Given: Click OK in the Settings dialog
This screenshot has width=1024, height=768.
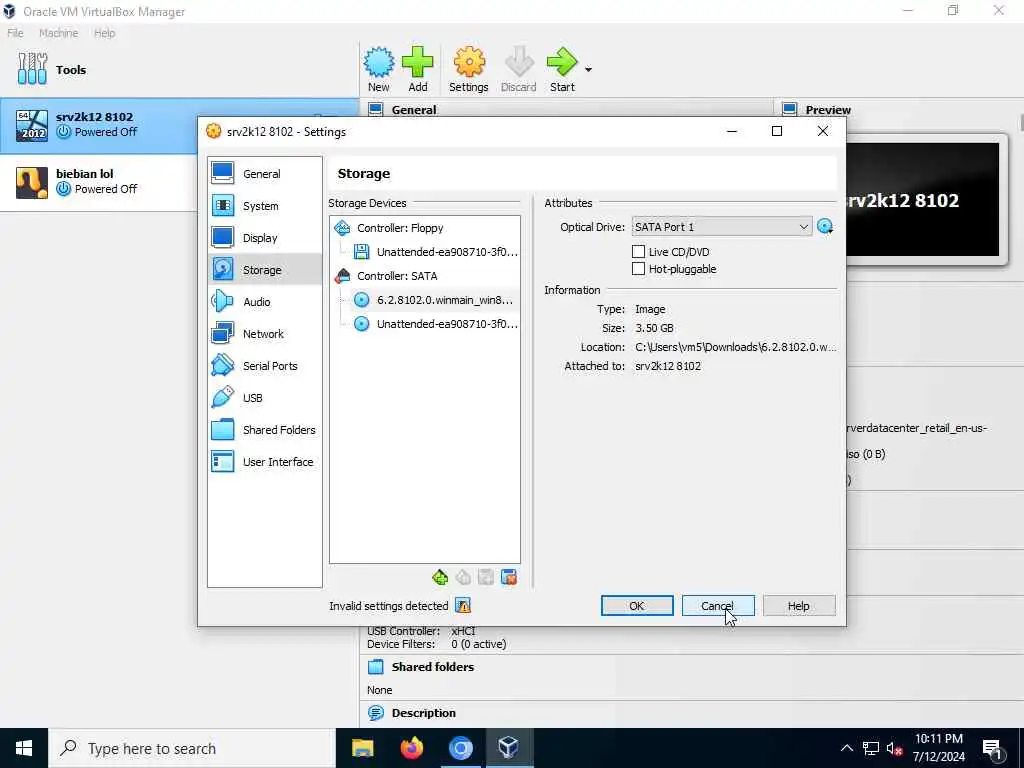Looking at the screenshot, I should pyautogui.click(x=637, y=605).
